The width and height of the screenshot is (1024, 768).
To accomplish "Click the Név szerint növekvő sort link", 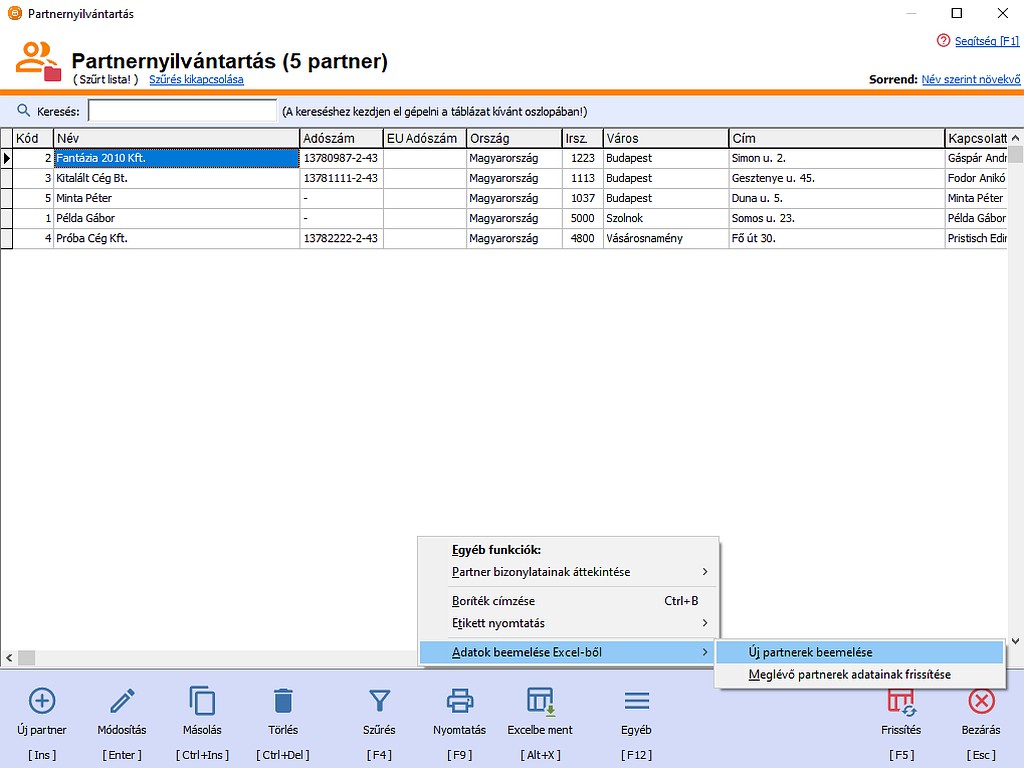I will [970, 80].
